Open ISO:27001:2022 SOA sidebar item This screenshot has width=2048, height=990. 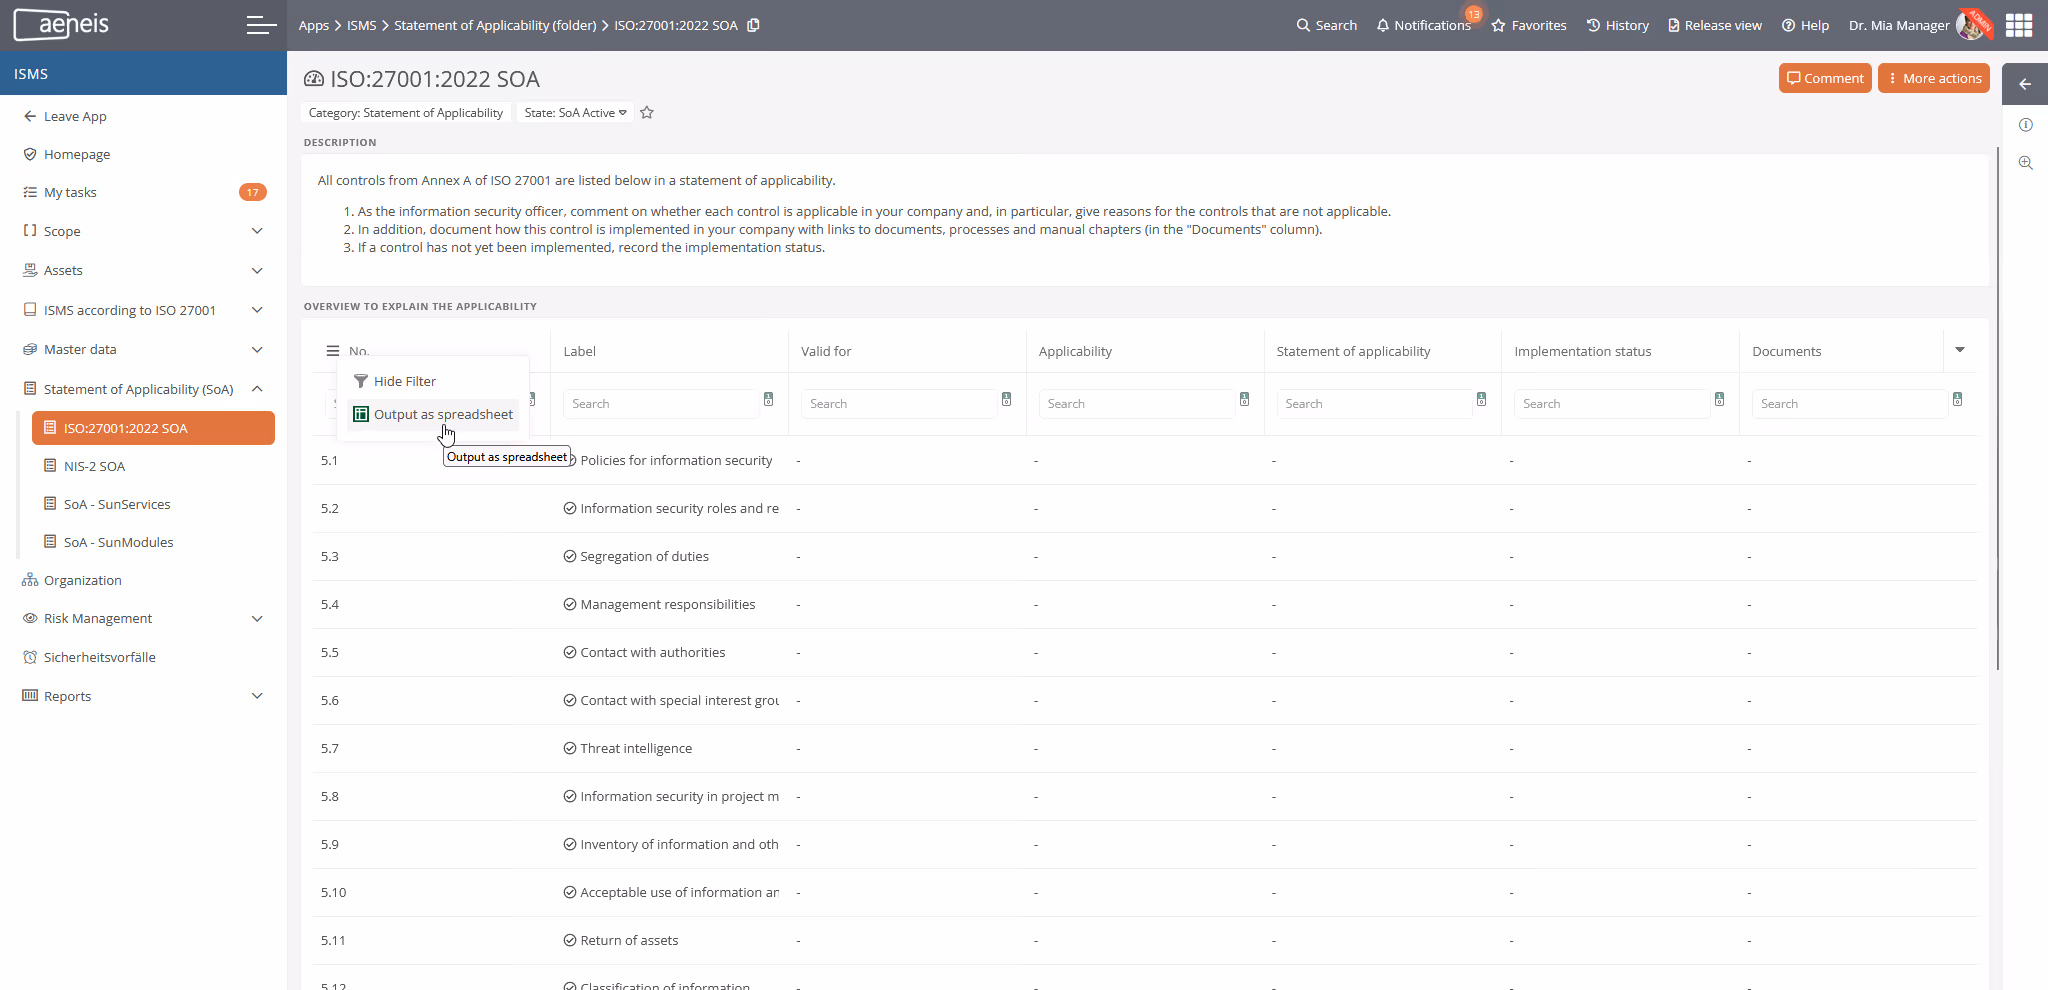pyautogui.click(x=153, y=428)
